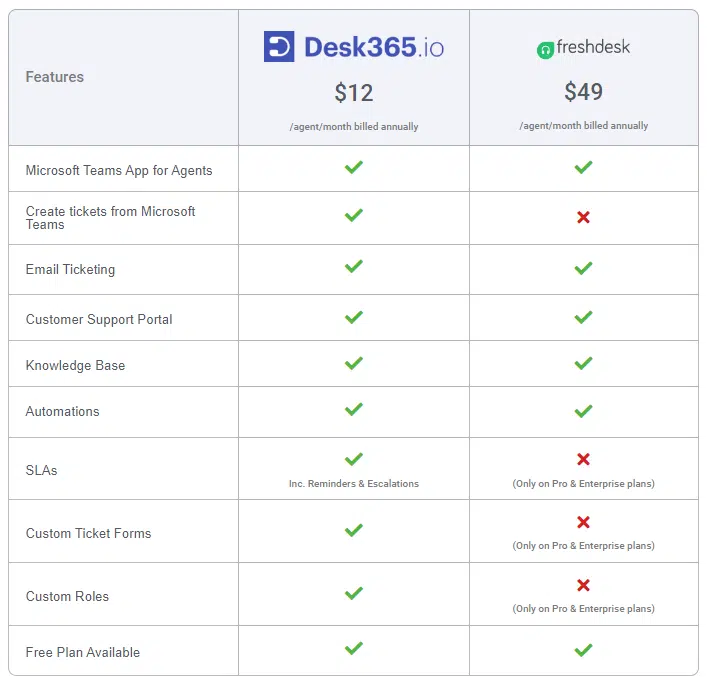
Task: Select the Microsoft Teams App for Agents label
Action: (x=119, y=170)
